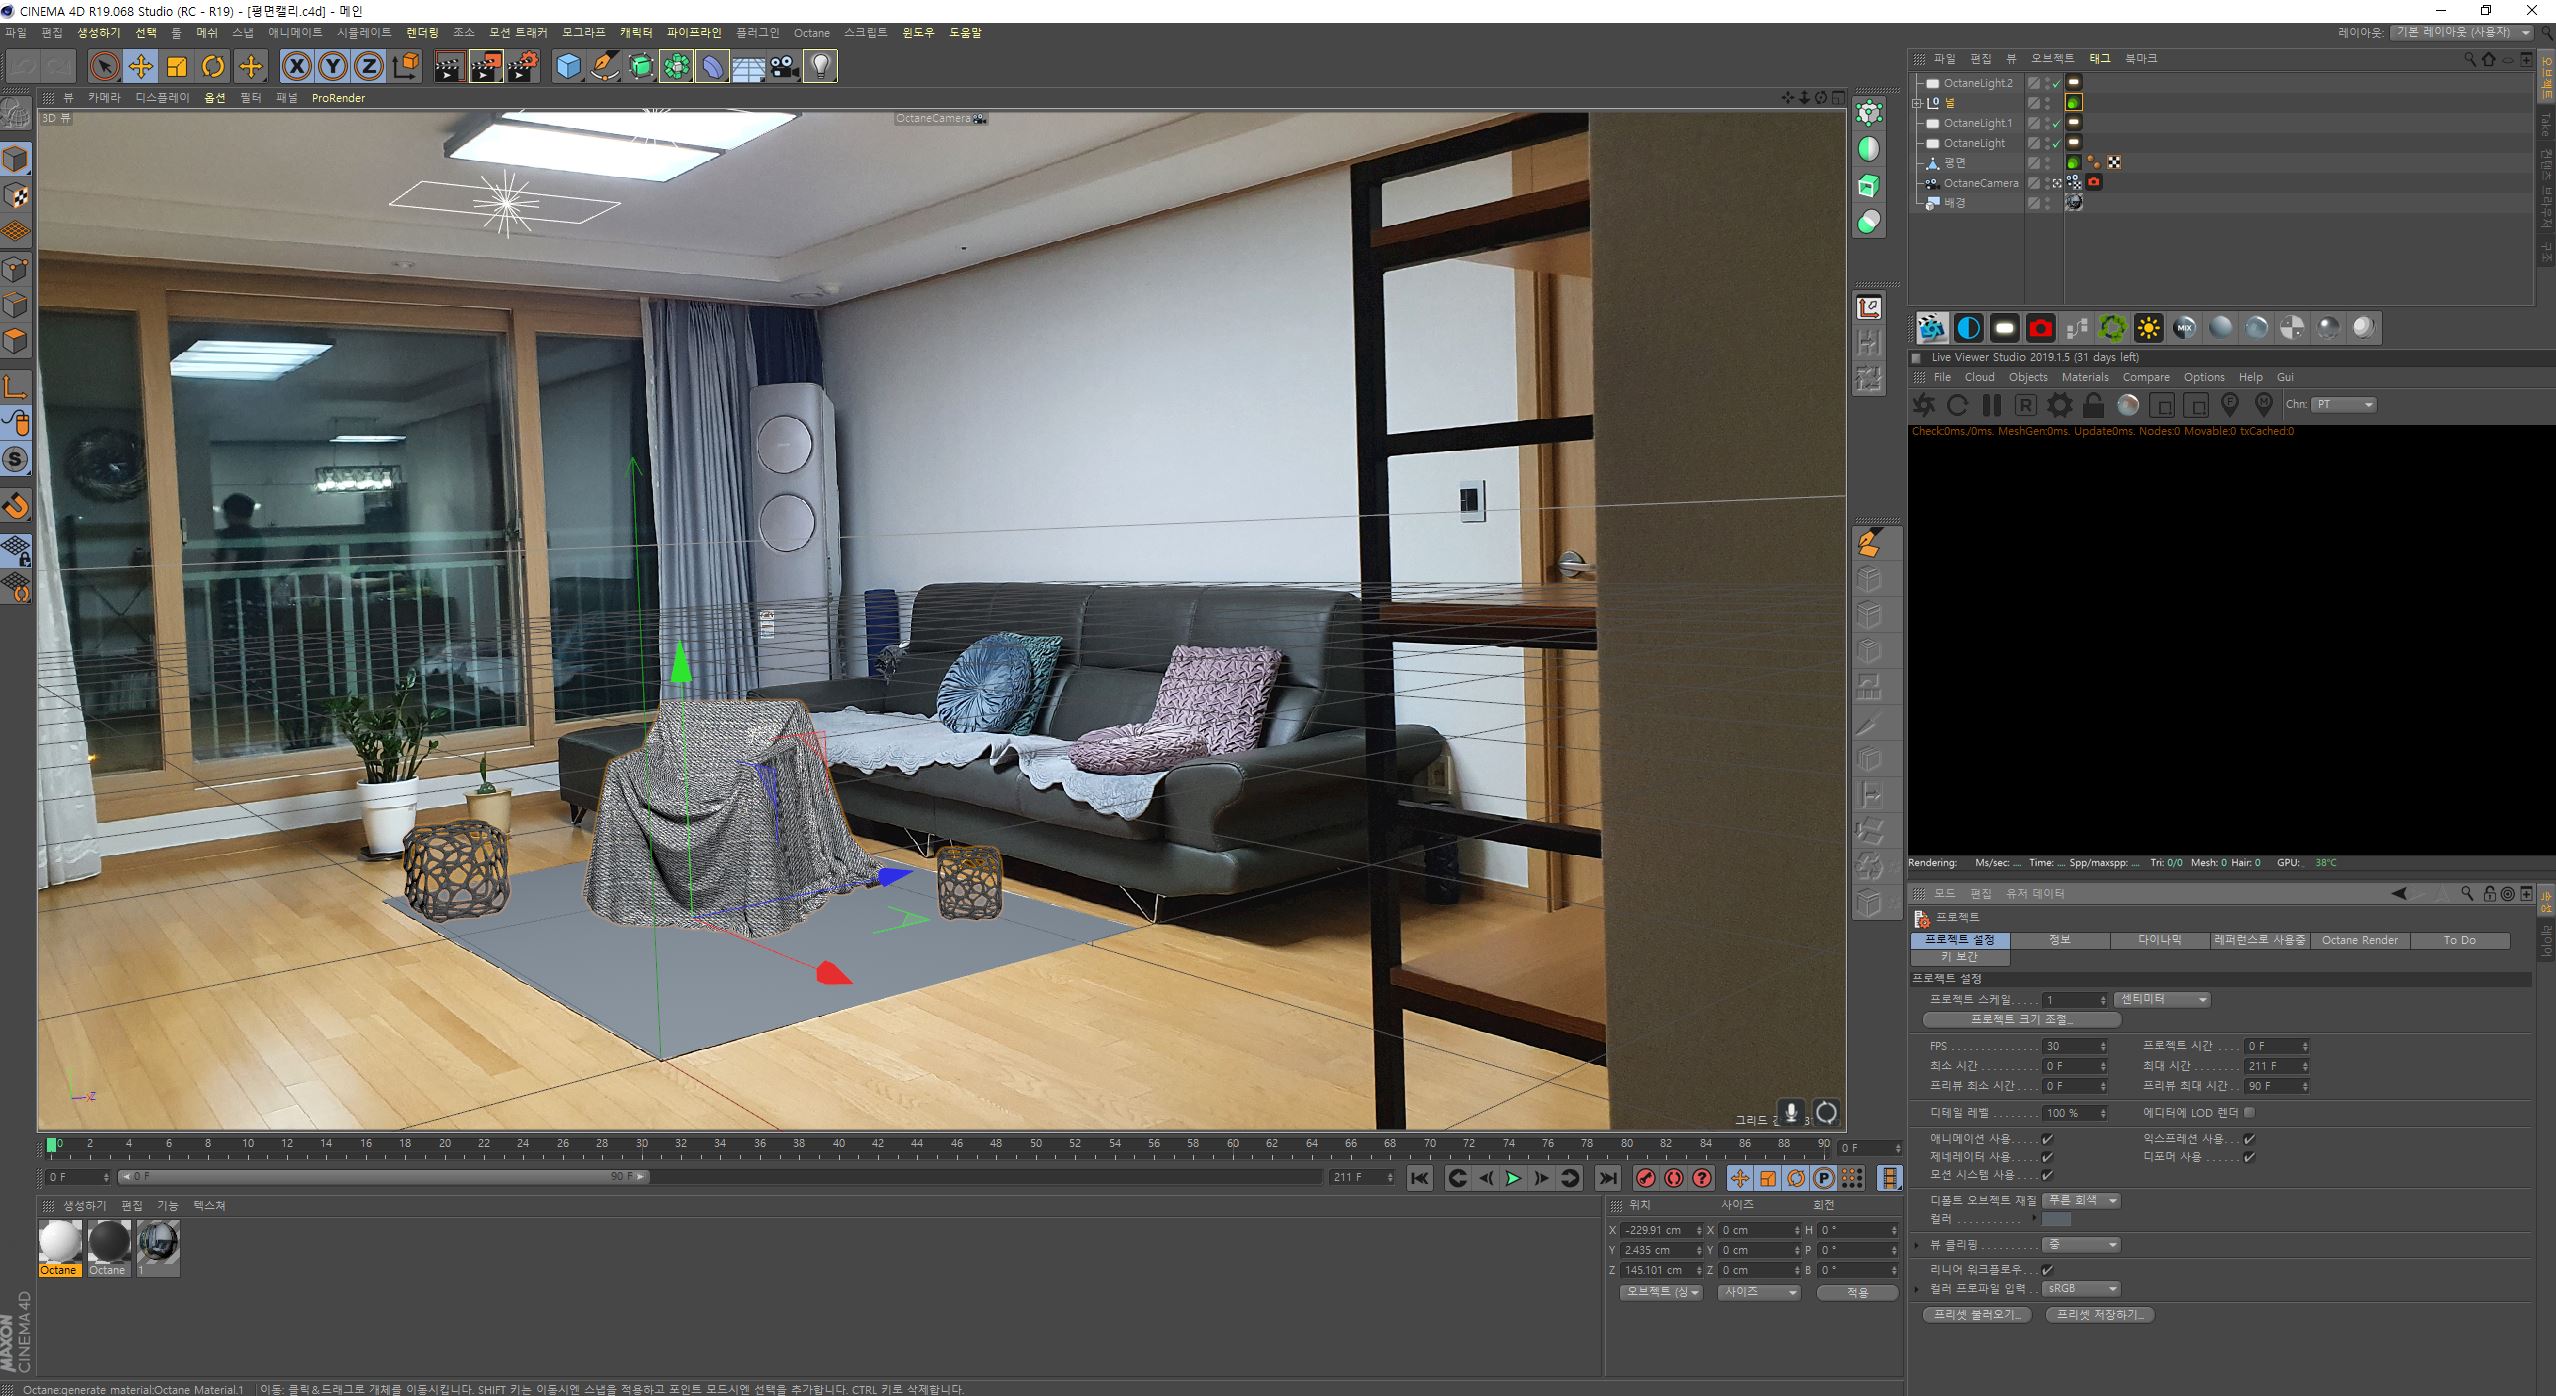
Task: Click the 프리셋 저장하기 button
Action: [2098, 1315]
